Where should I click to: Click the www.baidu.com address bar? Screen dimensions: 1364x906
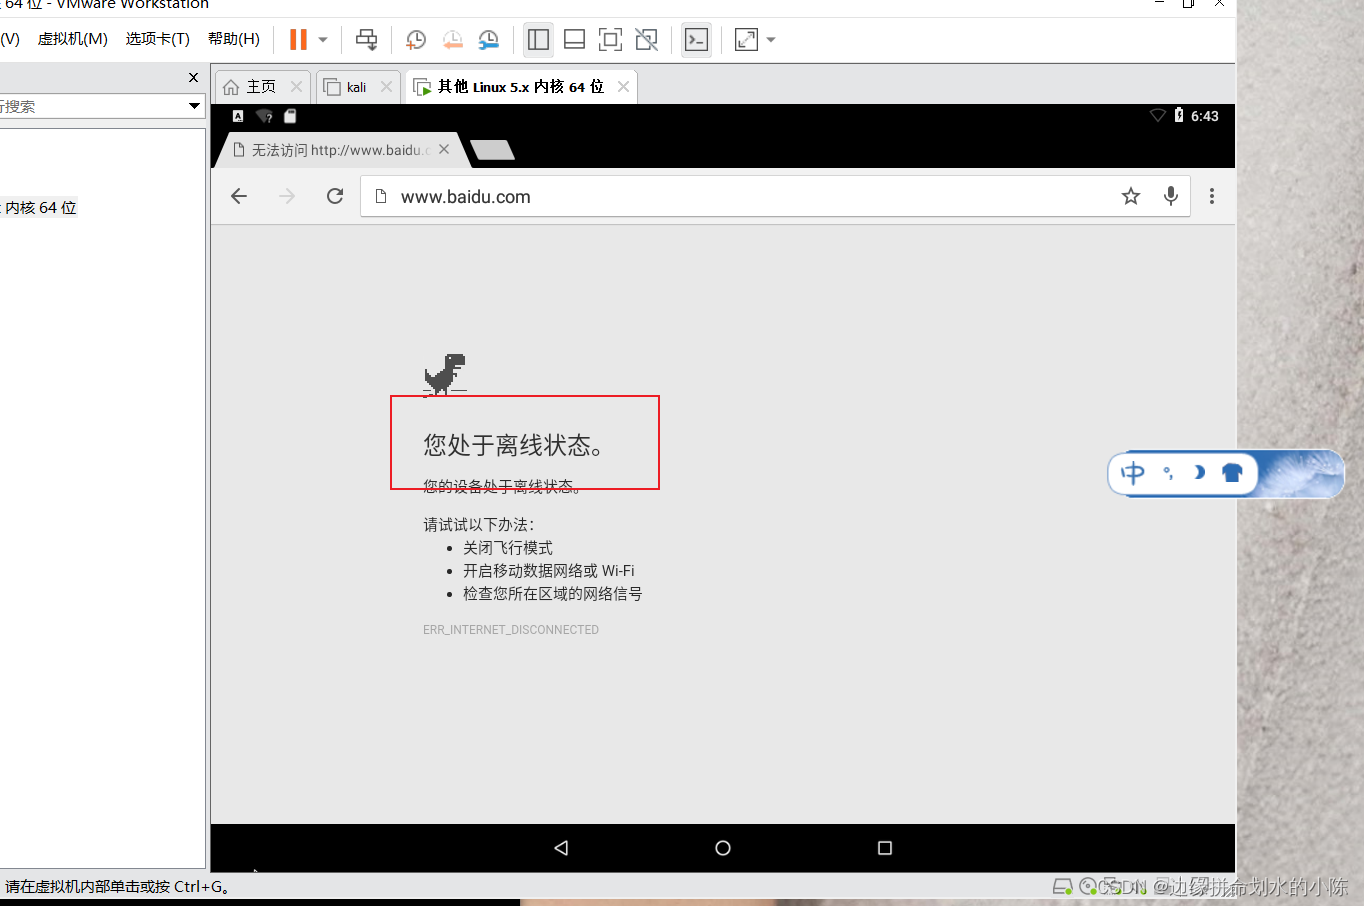pos(740,197)
